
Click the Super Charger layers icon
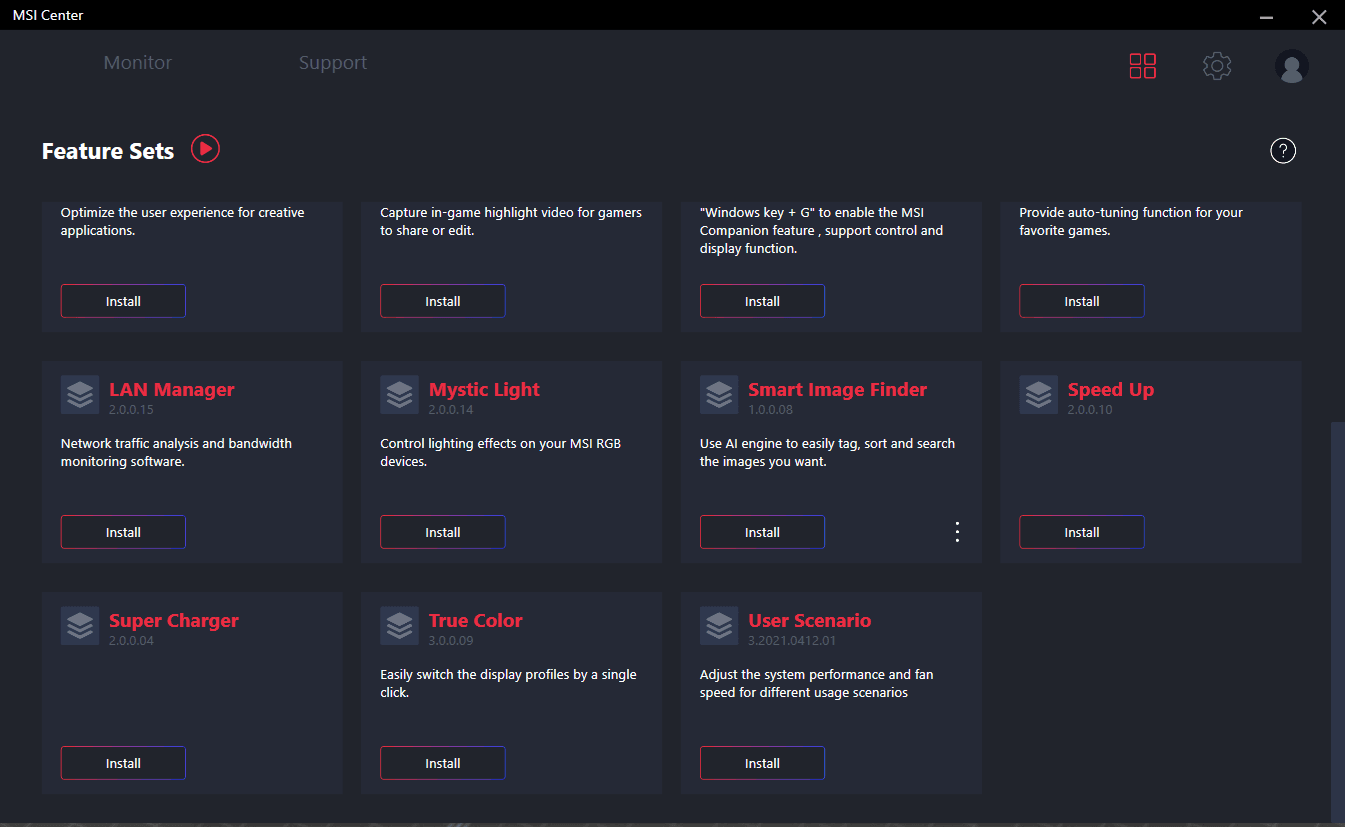(x=80, y=625)
